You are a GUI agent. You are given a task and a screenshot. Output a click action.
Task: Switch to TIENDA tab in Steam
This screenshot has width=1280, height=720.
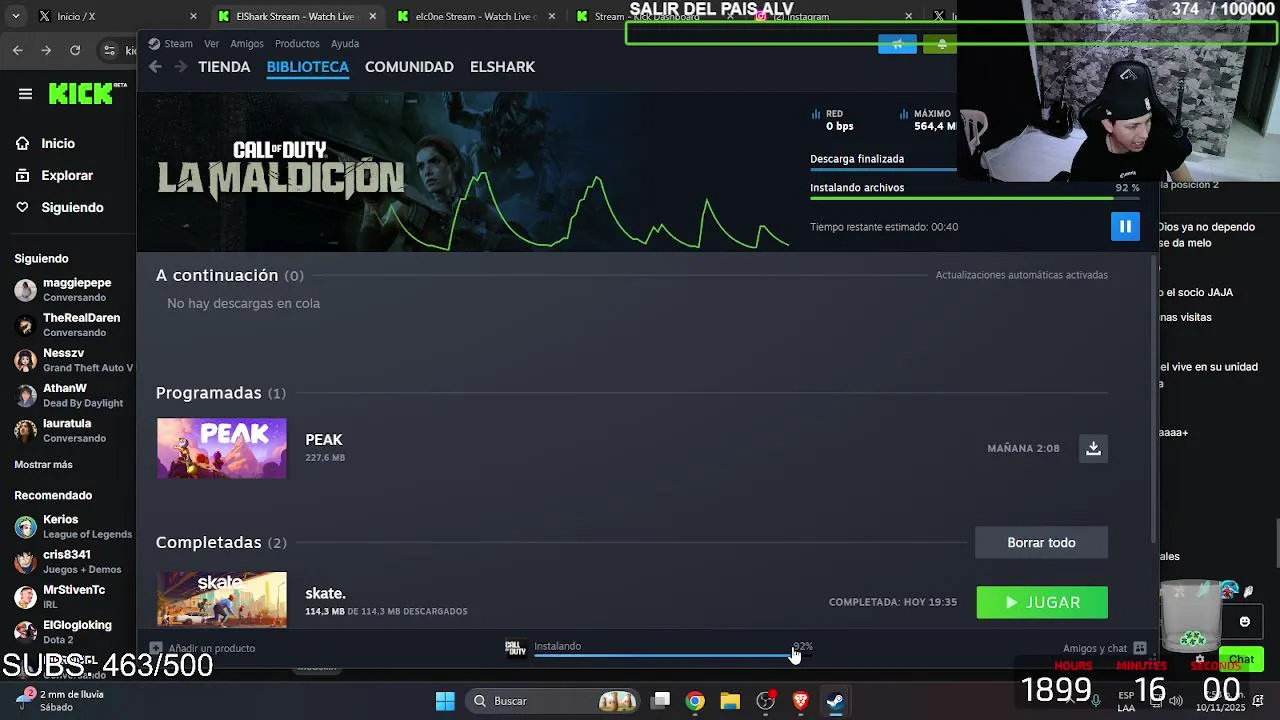(224, 67)
